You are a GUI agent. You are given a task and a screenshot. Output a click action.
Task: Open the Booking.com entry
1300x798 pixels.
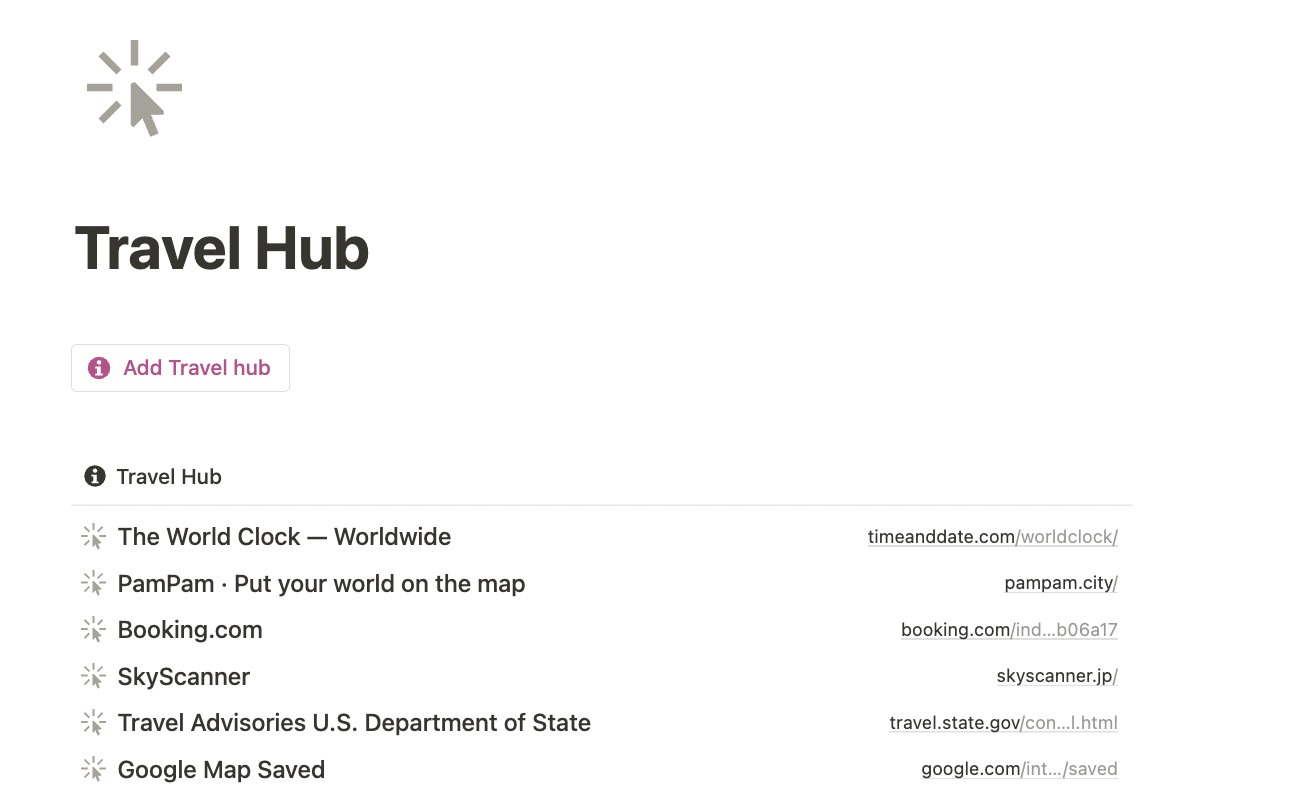[x=190, y=630]
